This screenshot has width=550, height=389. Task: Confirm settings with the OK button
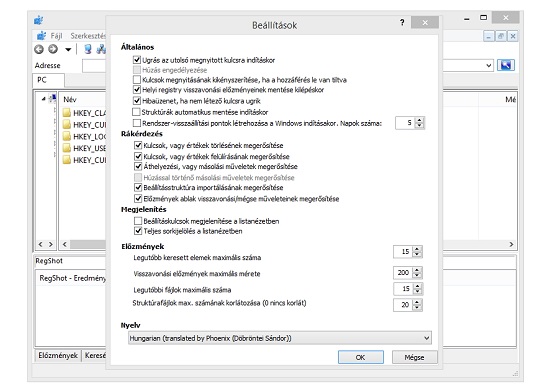361,357
